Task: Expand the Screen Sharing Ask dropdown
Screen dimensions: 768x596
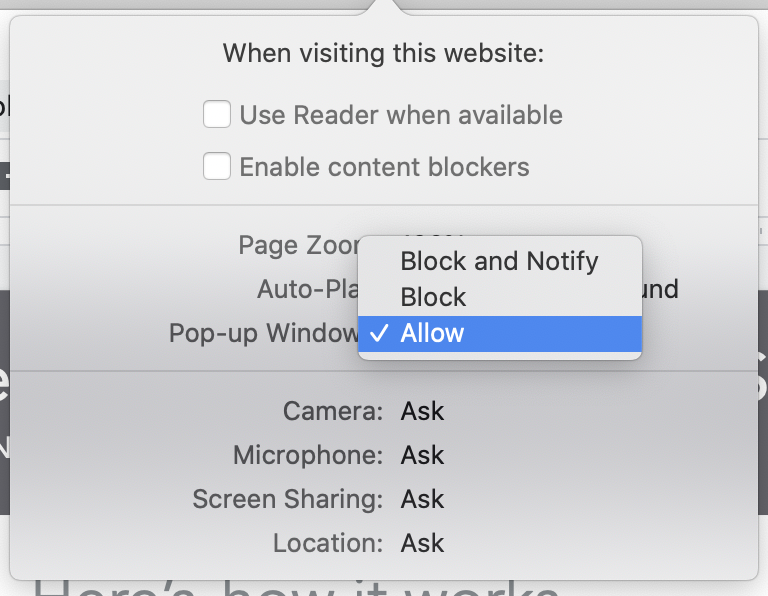Action: pyautogui.click(x=422, y=500)
